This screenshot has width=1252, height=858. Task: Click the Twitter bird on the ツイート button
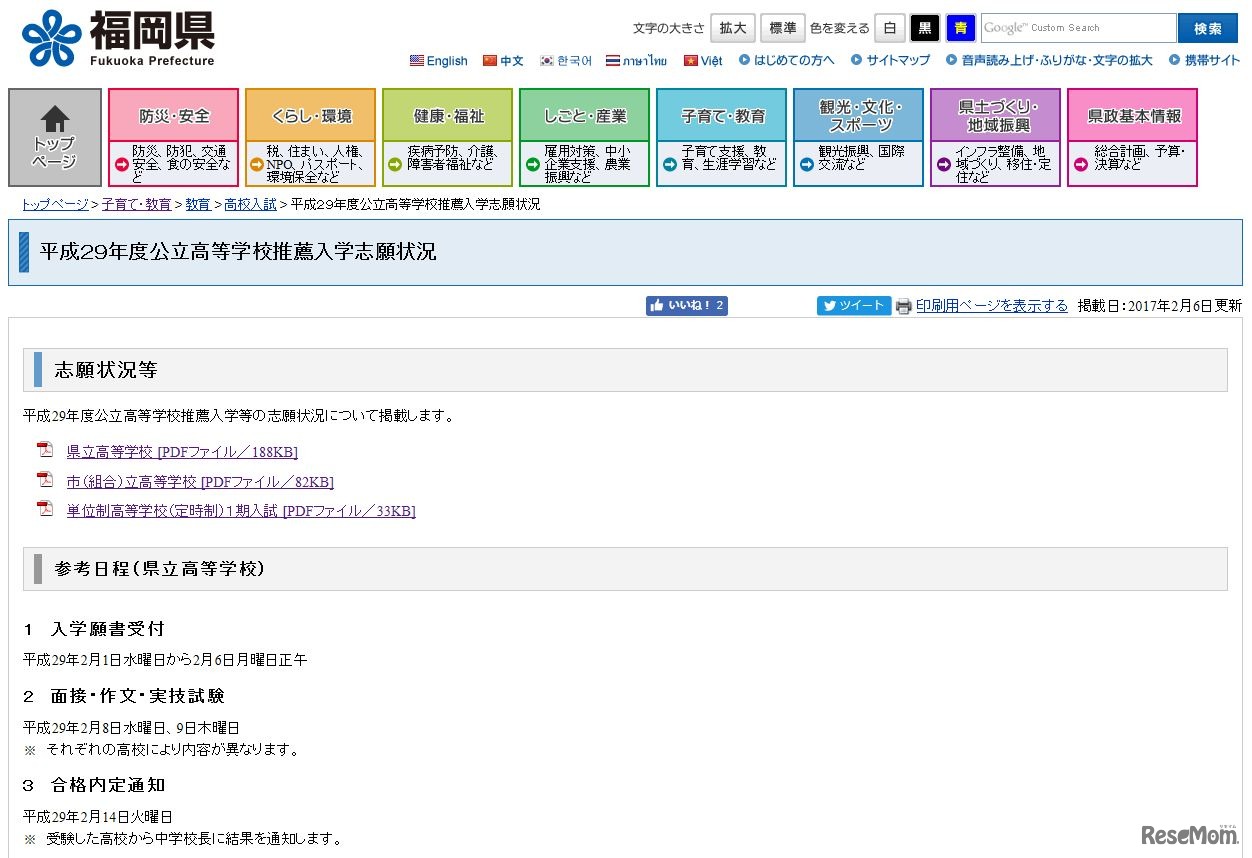pos(832,306)
